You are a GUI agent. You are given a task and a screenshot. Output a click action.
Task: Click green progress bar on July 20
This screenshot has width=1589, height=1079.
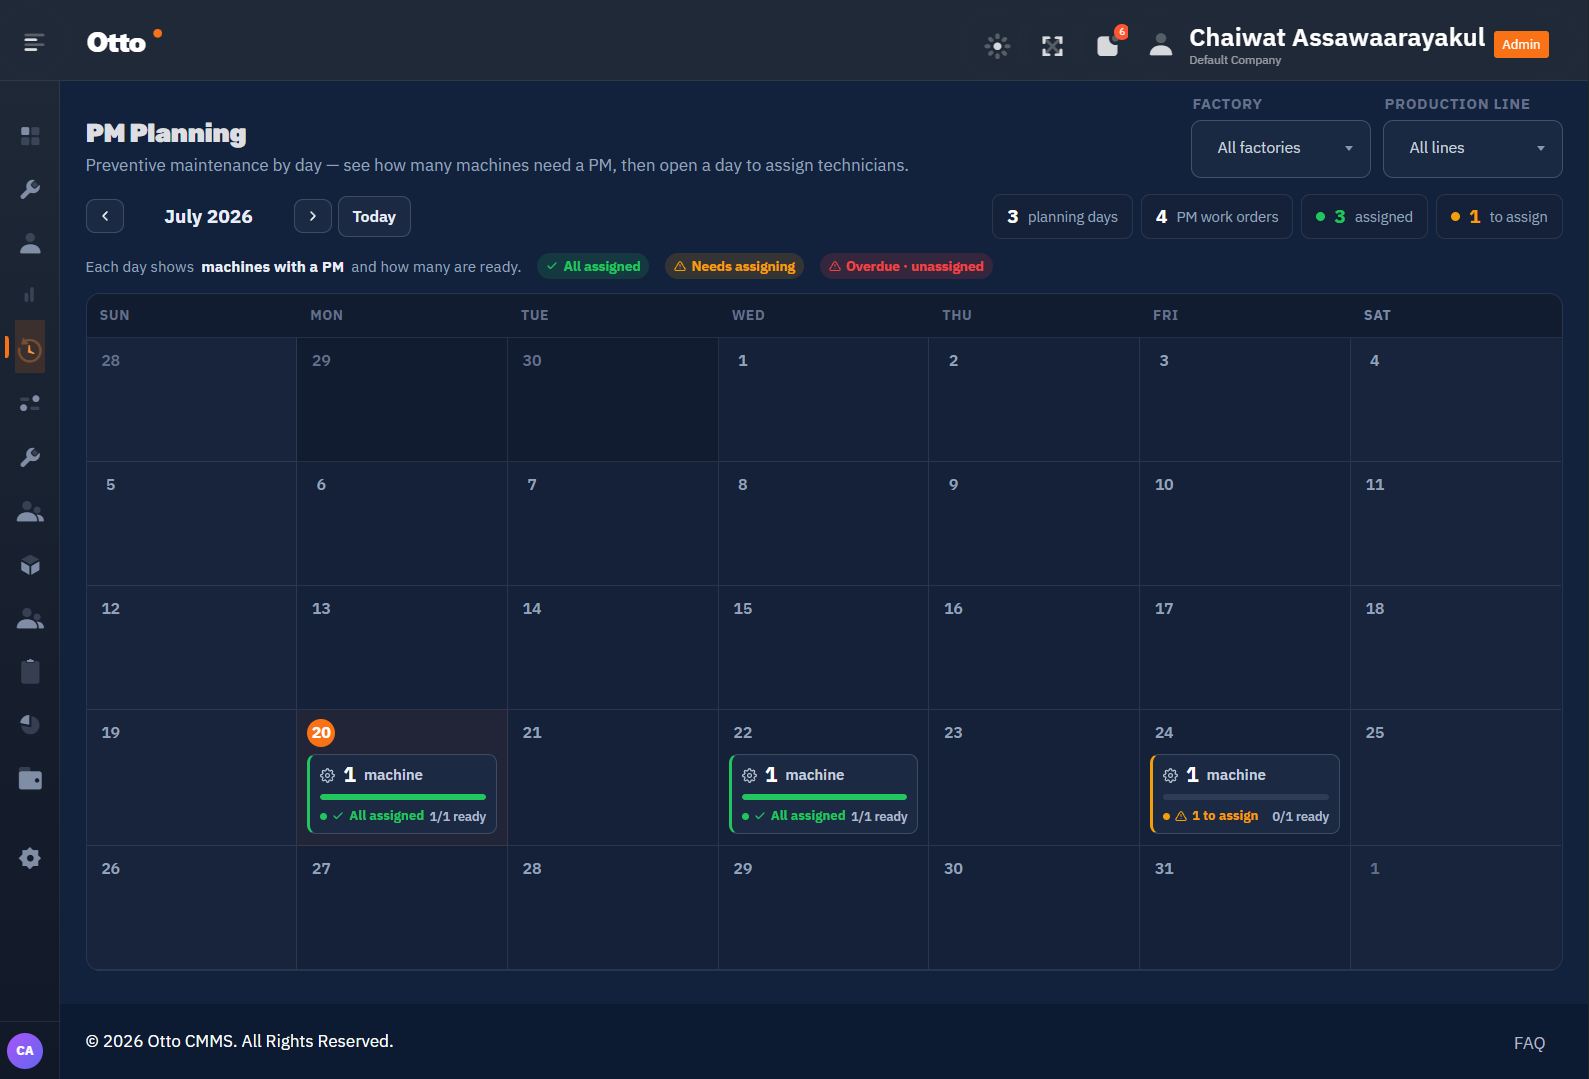(403, 797)
